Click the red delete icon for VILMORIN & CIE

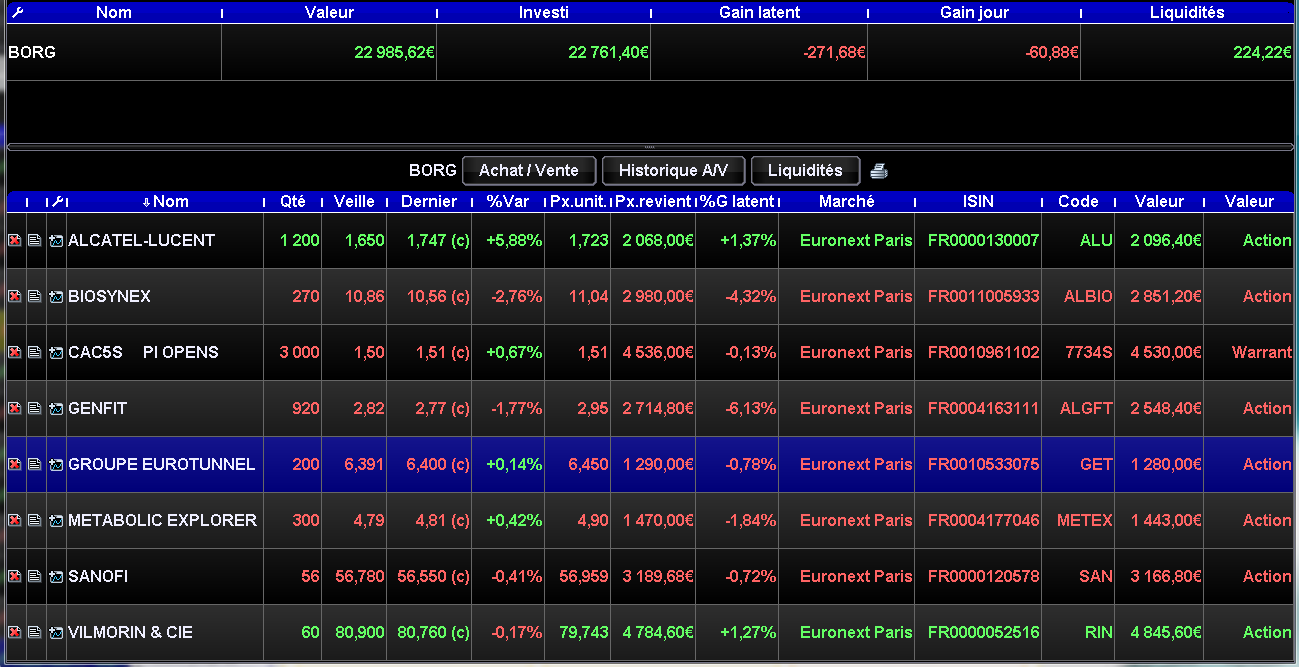(x=15, y=633)
